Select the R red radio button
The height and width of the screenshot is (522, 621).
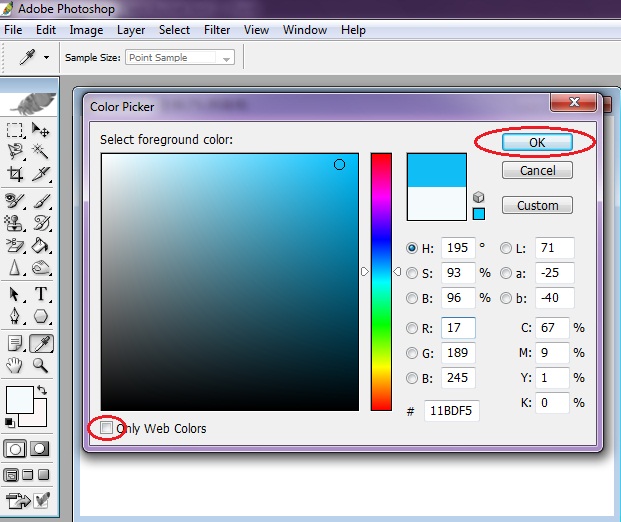click(412, 328)
